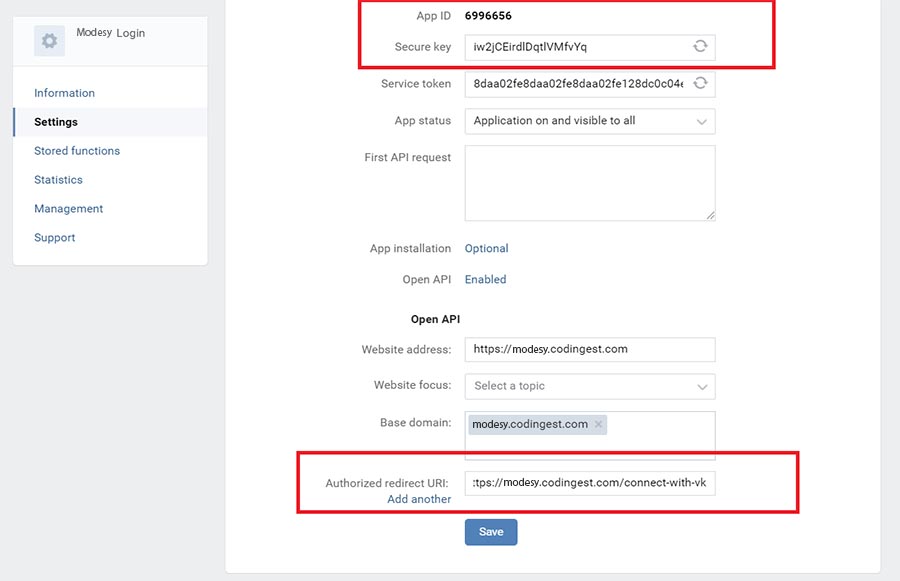This screenshot has height=581, width=900.
Task: Click the Add another redirect URI link
Action: coord(419,499)
